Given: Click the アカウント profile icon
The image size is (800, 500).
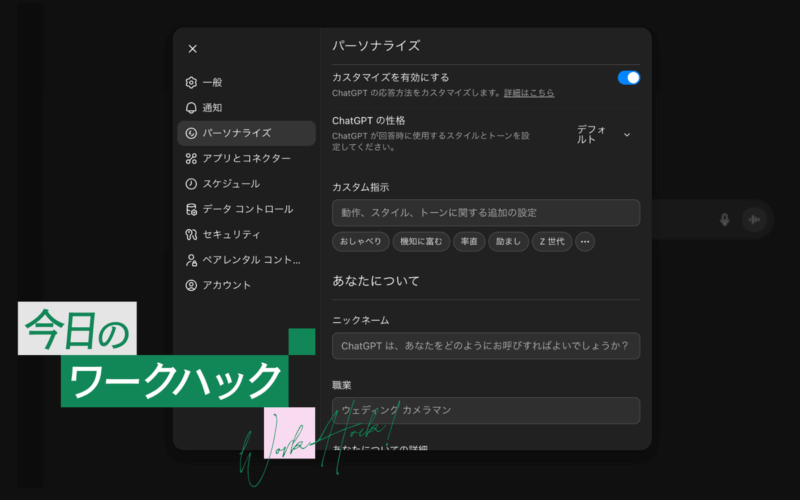Looking at the screenshot, I should point(191,285).
